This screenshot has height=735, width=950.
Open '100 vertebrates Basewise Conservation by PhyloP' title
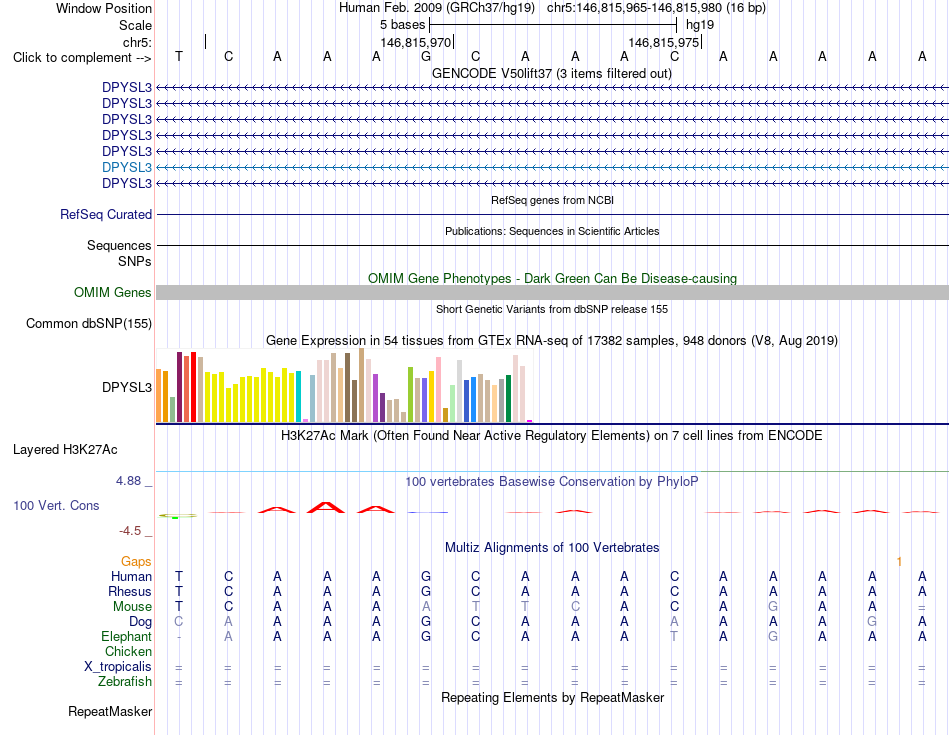point(552,482)
